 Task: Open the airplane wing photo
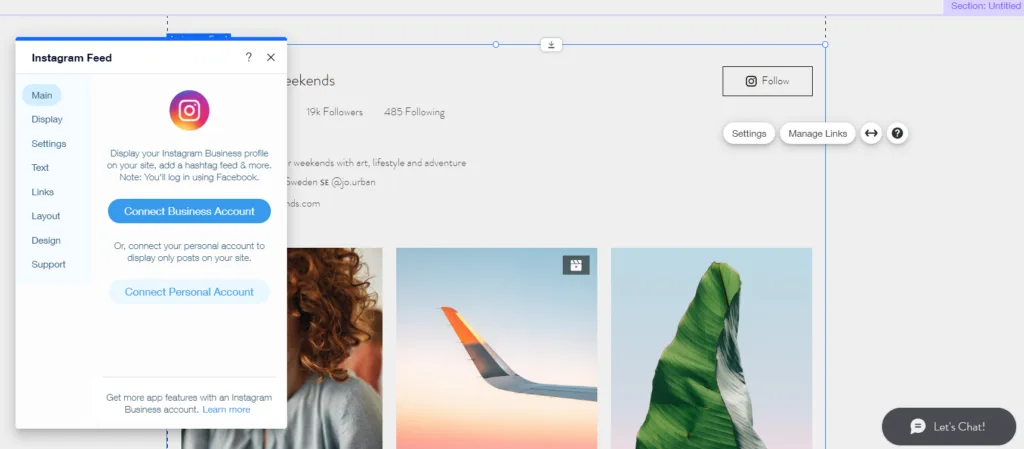496,348
